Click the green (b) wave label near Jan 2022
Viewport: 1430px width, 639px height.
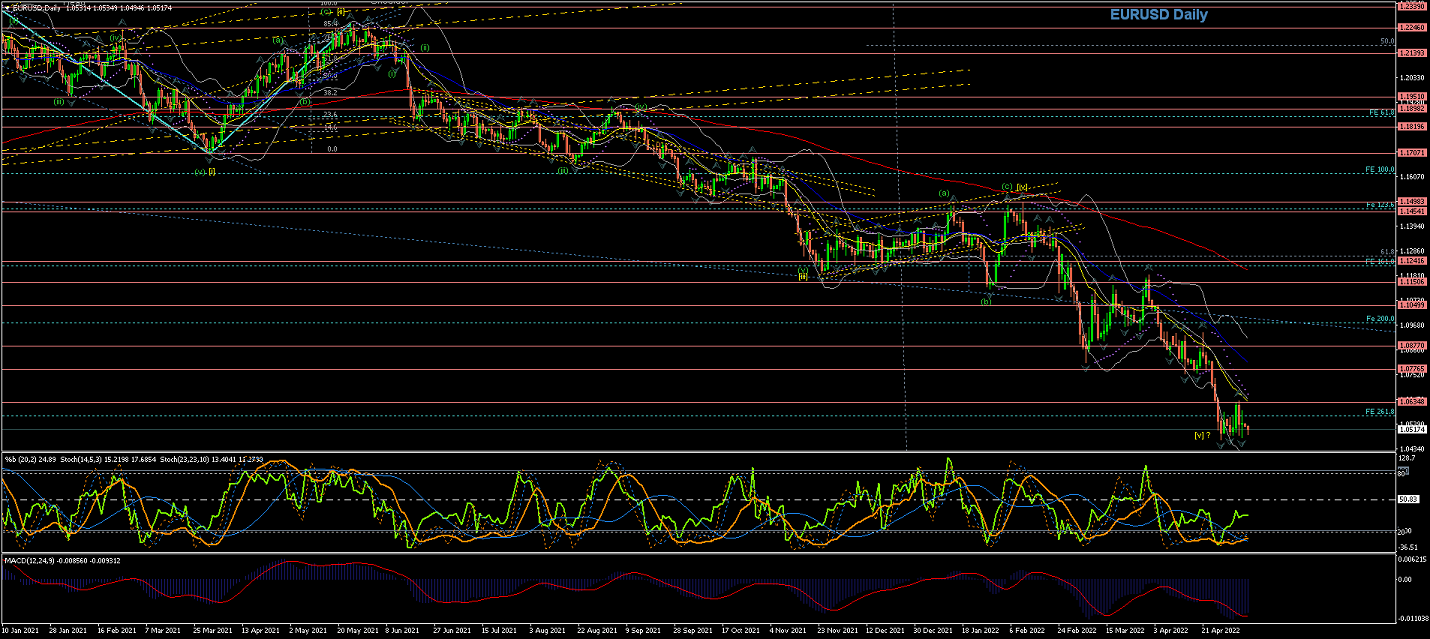[986, 300]
